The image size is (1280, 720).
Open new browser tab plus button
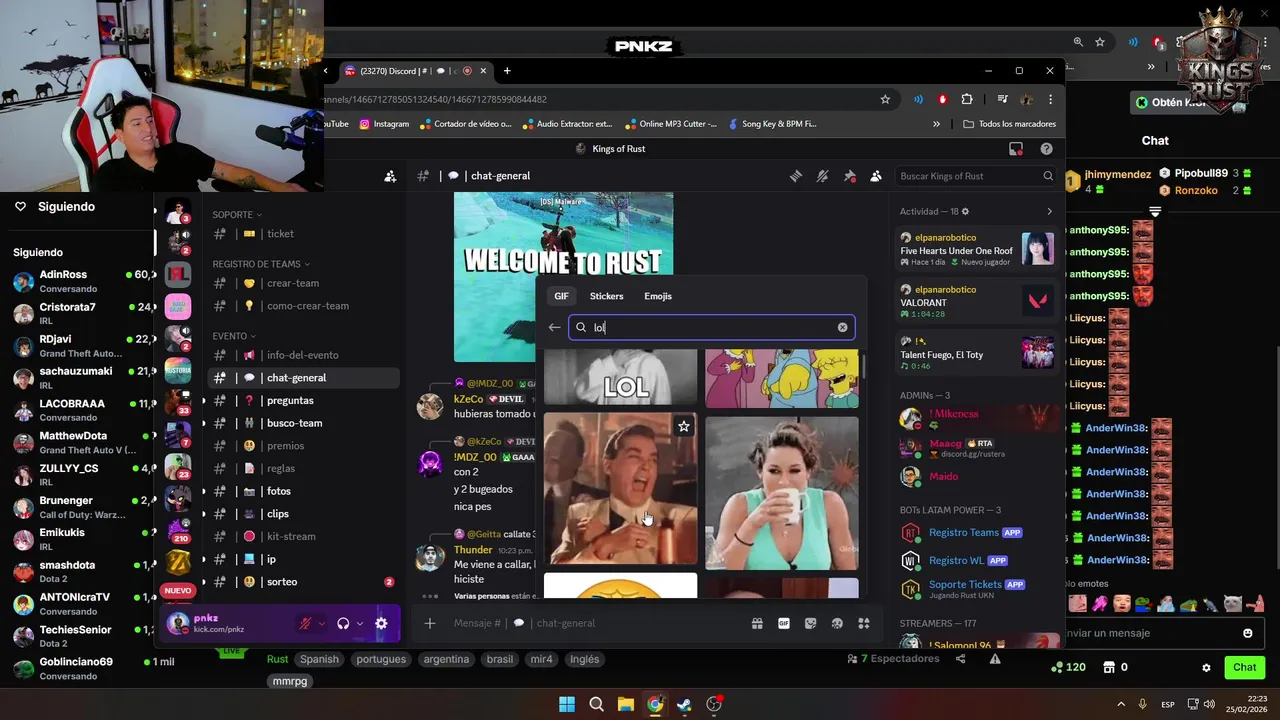pos(507,71)
